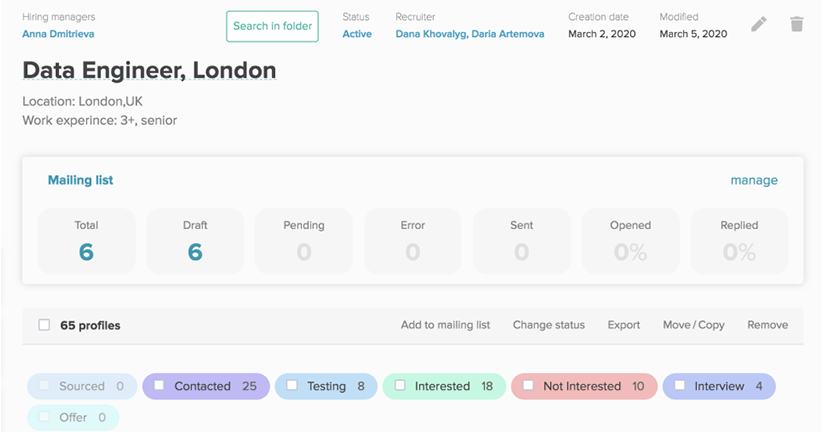
Task: Enable the Interview status checkbox
Action: (680, 386)
